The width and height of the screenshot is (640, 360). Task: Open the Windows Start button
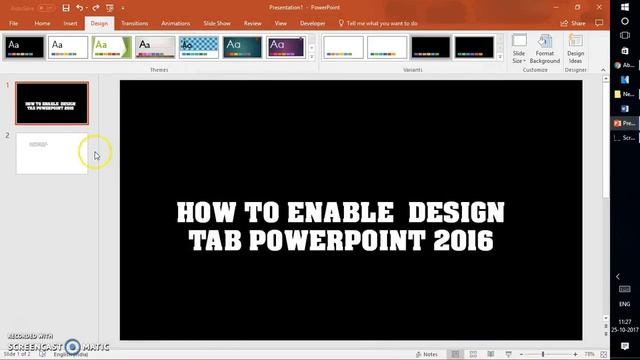tap(625, 7)
